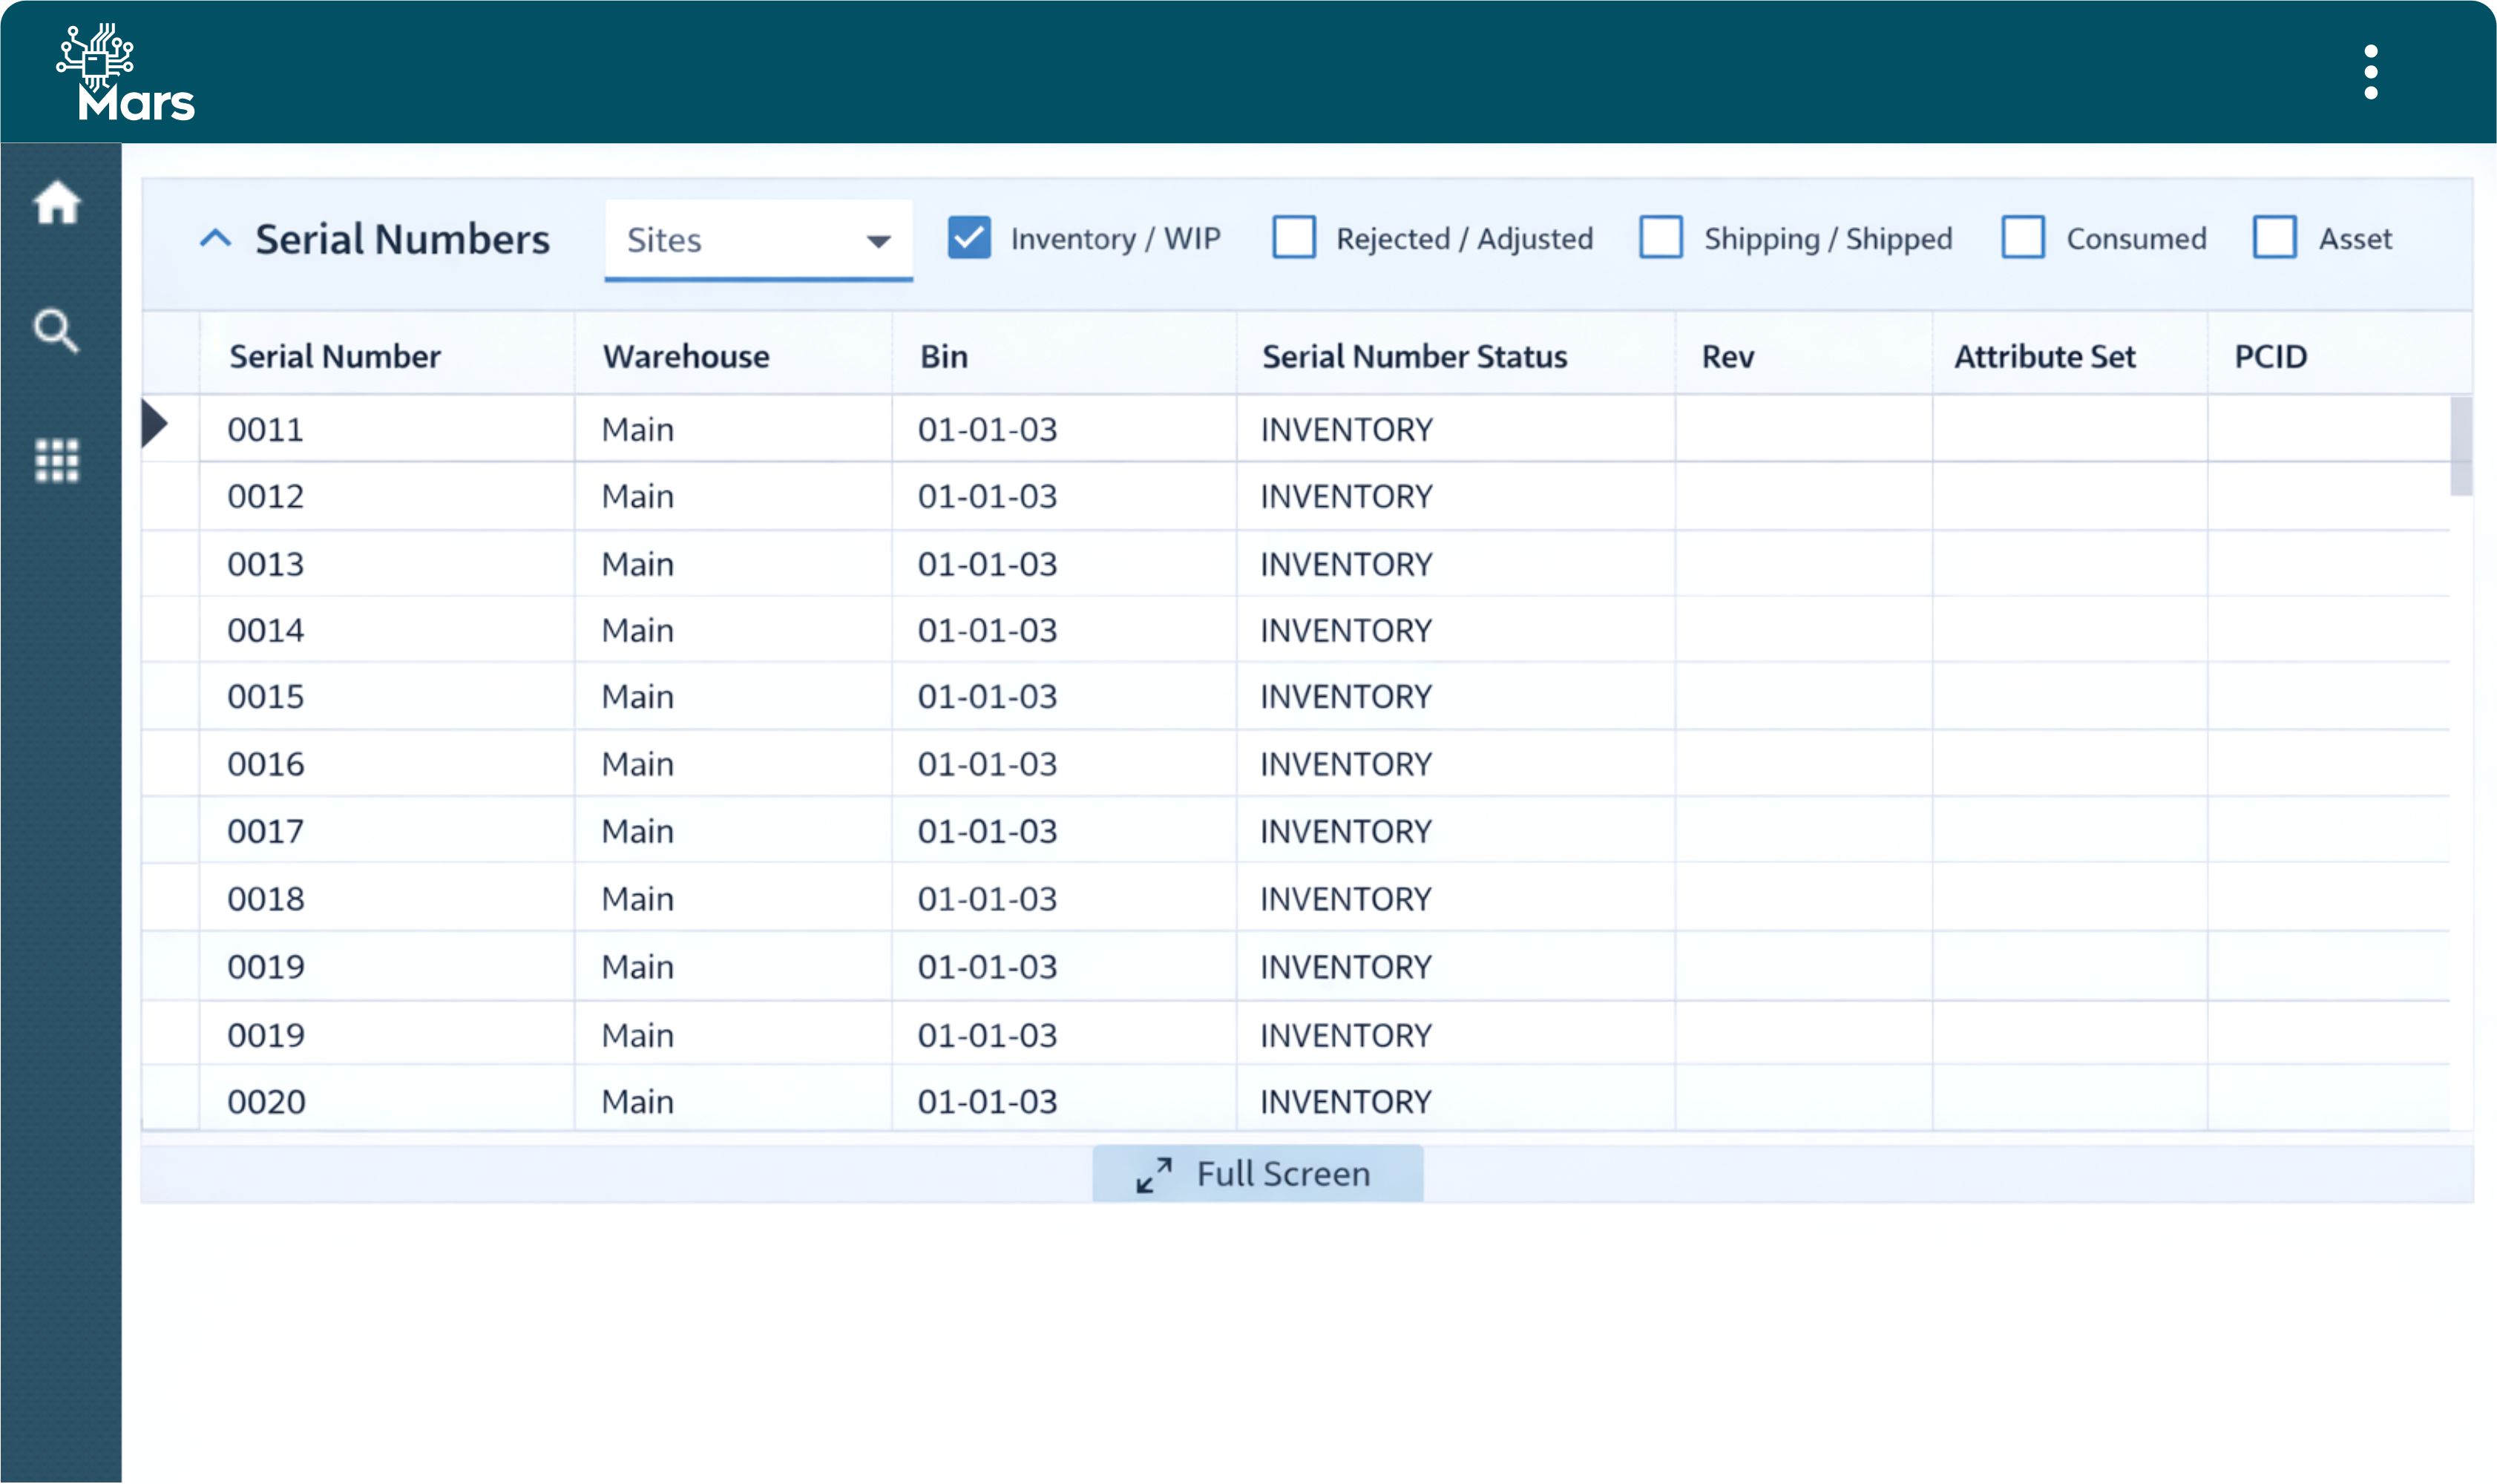This screenshot has height=1484, width=2497.
Task: Click the Home icon in the sidebar
Action: [57, 203]
